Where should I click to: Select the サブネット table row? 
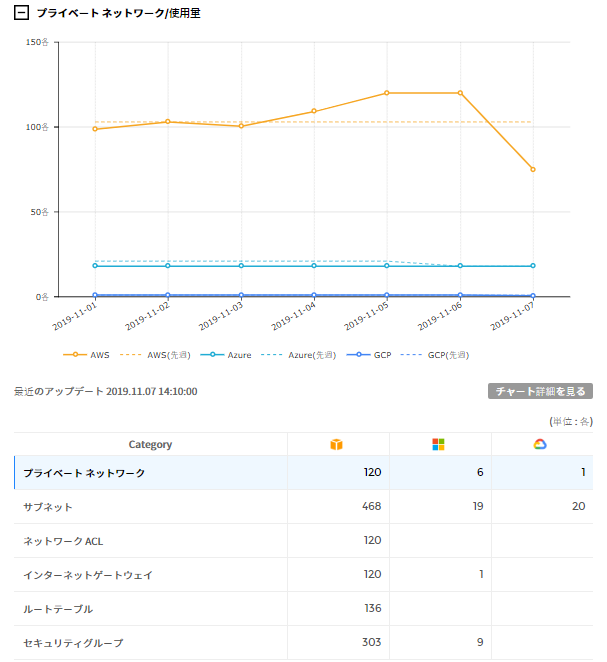[x=48, y=507]
